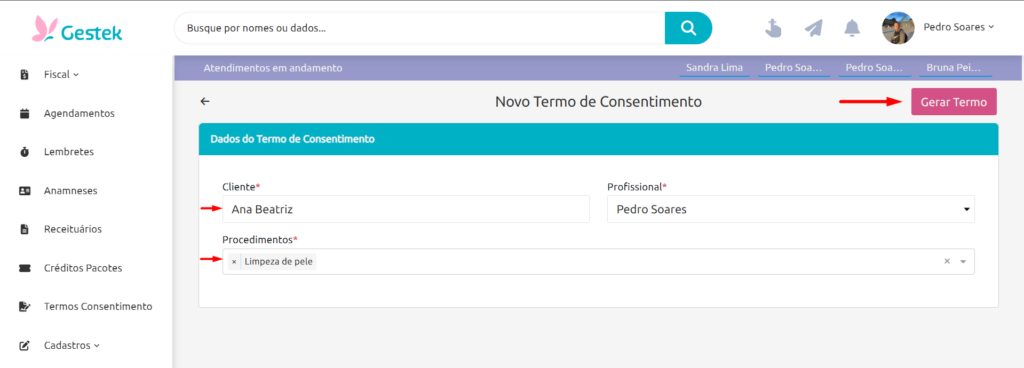
Task: Click Pedro Soares profile avatar
Action: click(898, 28)
